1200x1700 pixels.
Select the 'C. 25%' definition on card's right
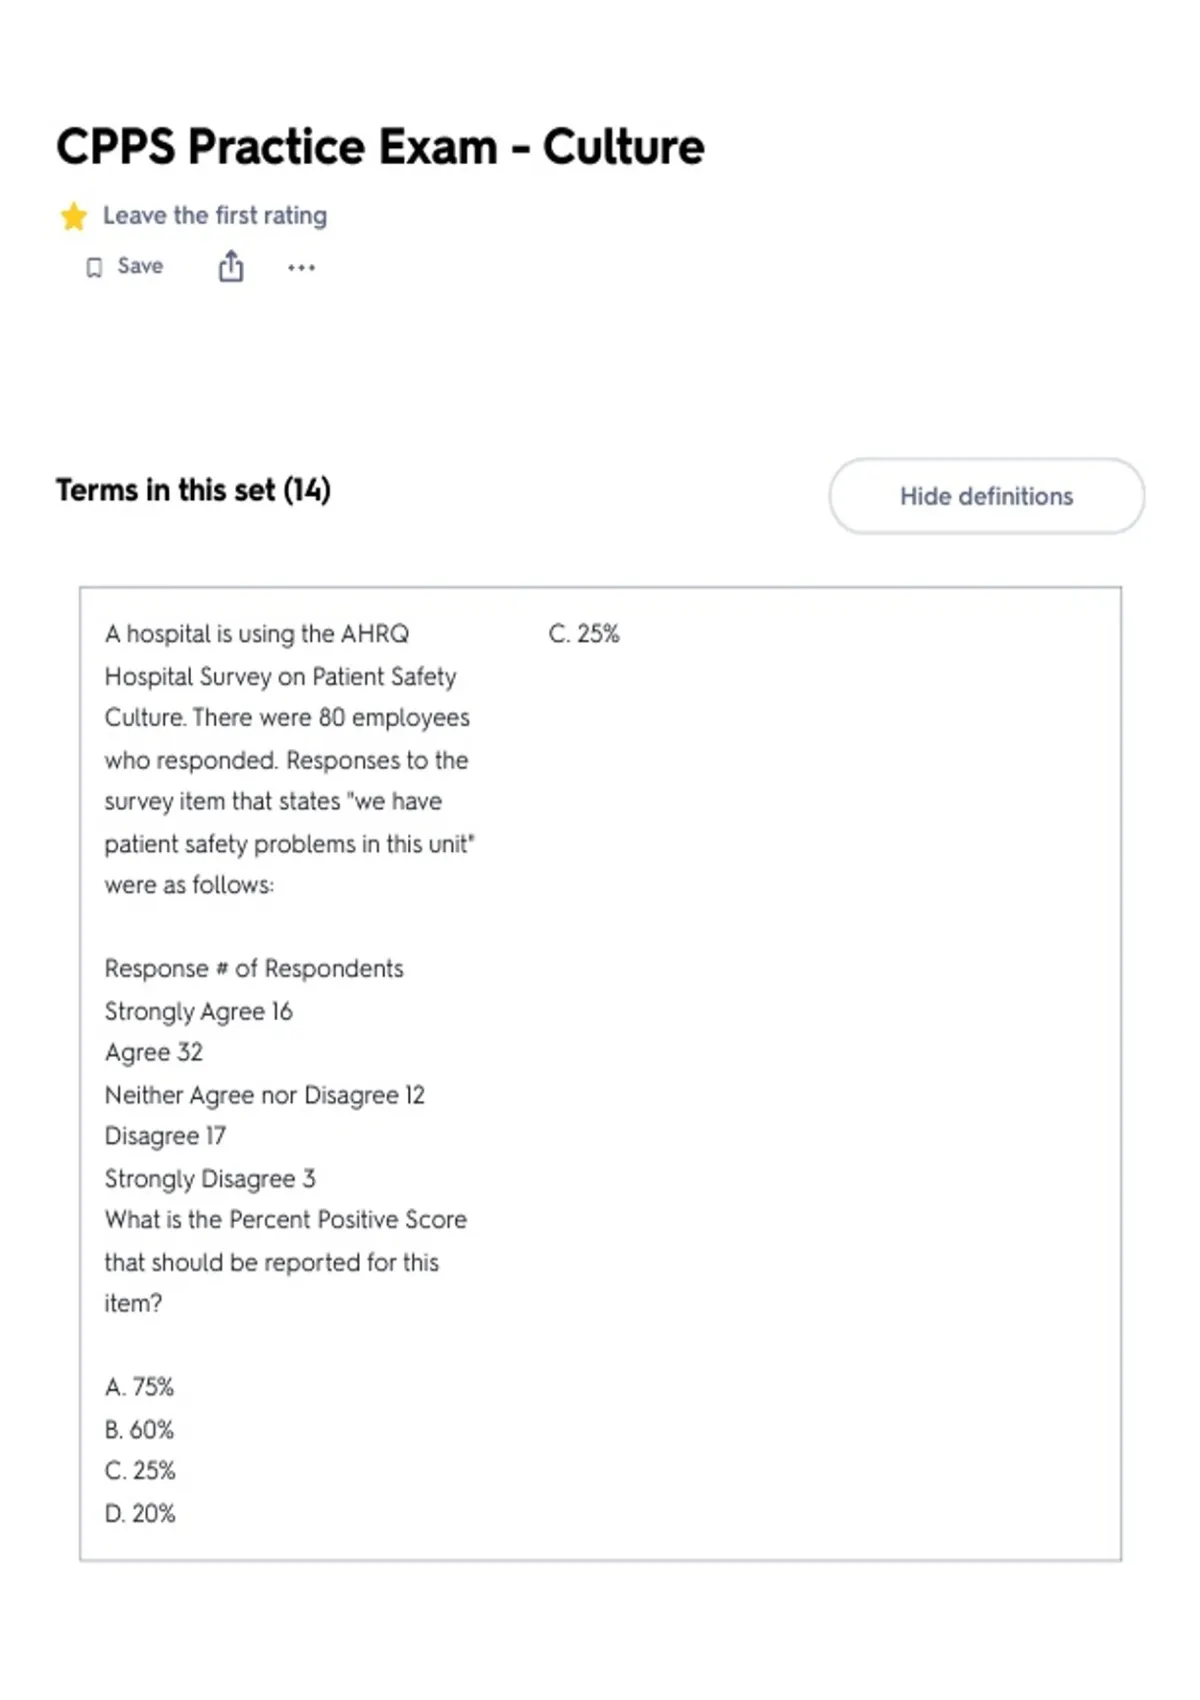[584, 634]
